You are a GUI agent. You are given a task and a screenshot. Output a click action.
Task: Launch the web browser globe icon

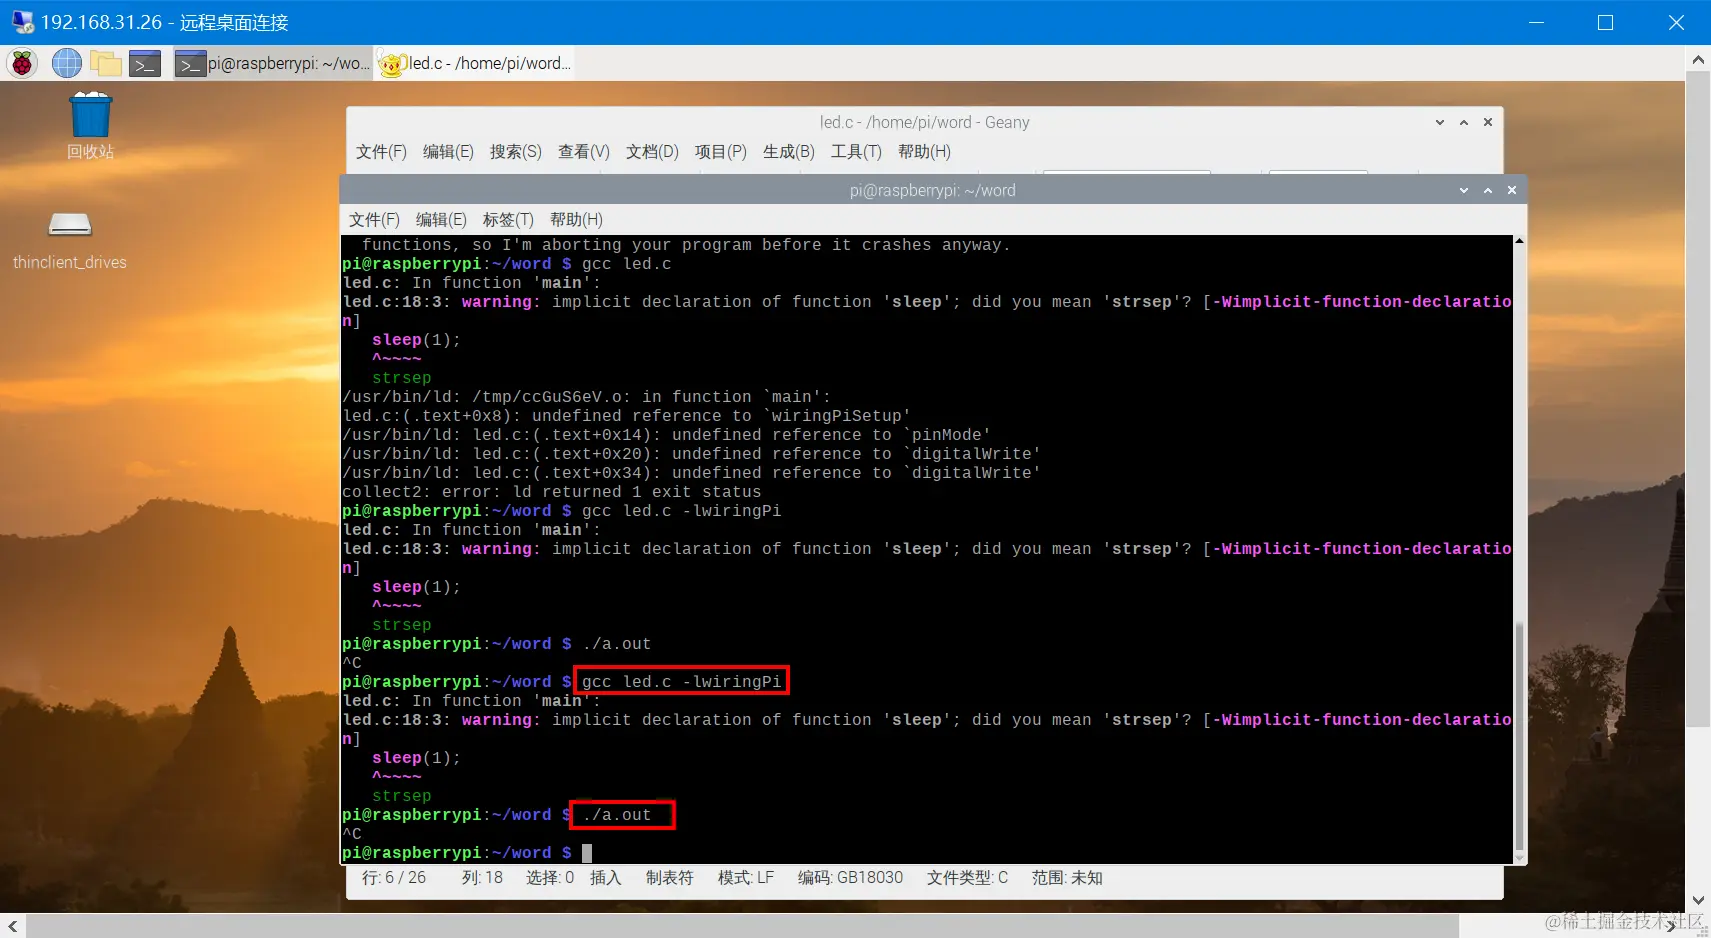(x=66, y=63)
